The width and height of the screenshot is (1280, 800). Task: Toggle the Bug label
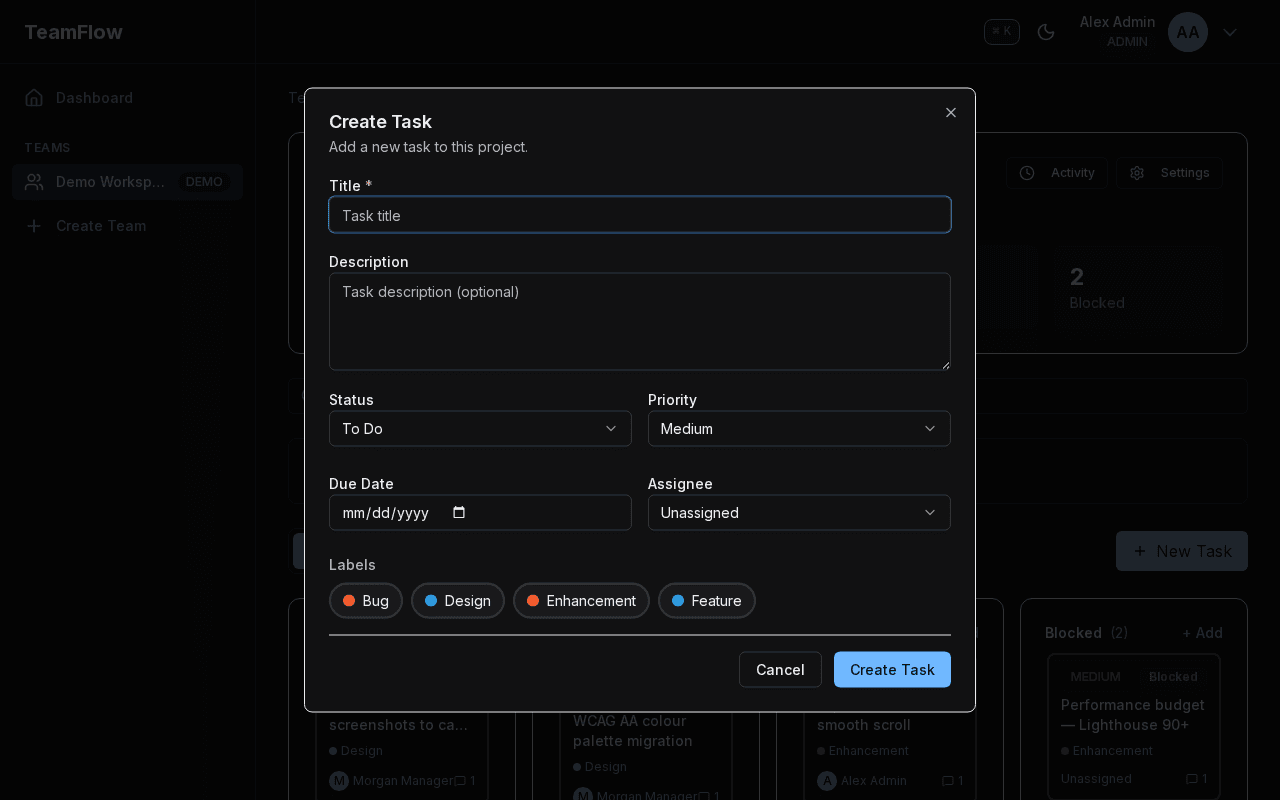365,600
